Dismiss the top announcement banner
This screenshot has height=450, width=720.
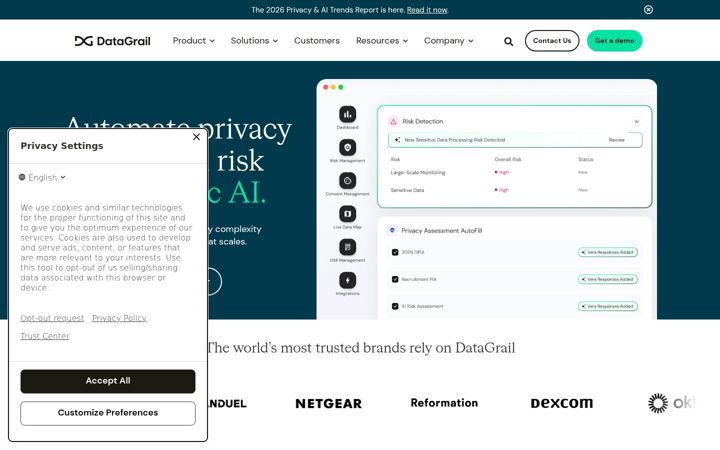pos(648,10)
